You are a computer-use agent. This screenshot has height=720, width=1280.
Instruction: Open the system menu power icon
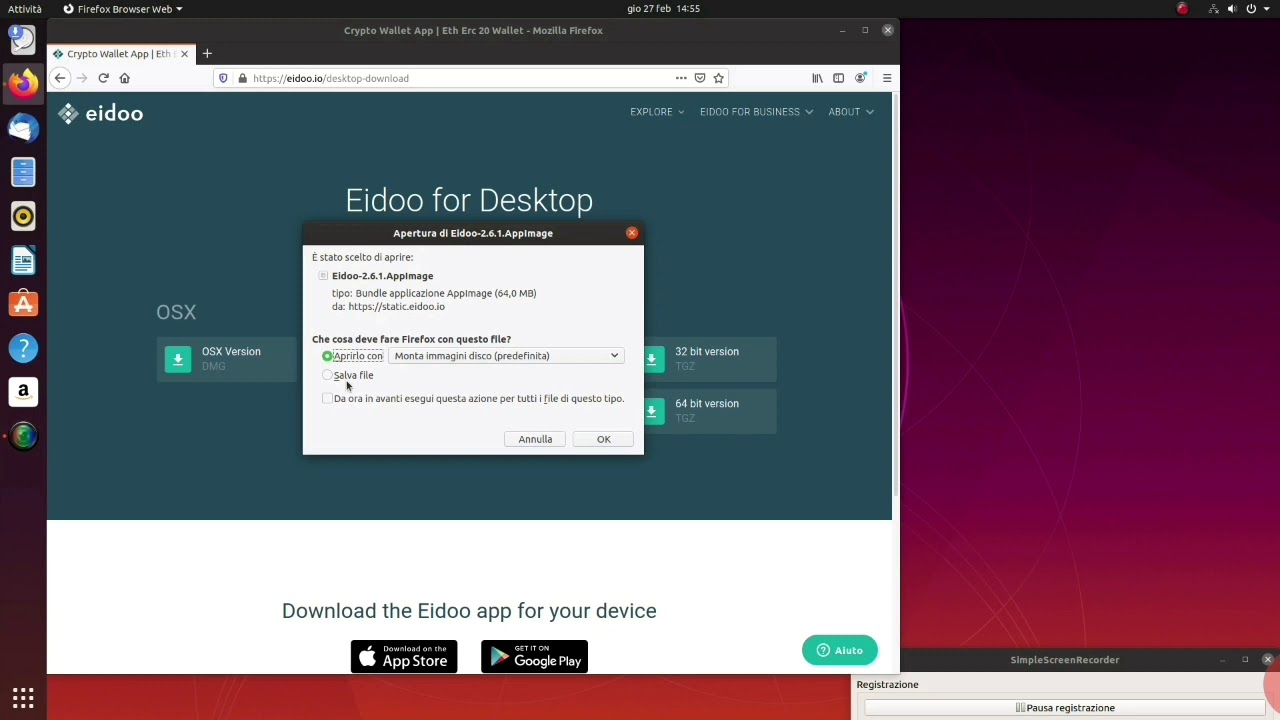tap(1251, 9)
